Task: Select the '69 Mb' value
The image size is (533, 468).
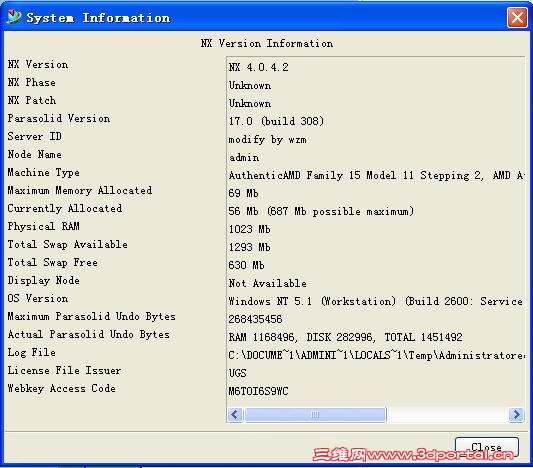Action: (x=243, y=193)
